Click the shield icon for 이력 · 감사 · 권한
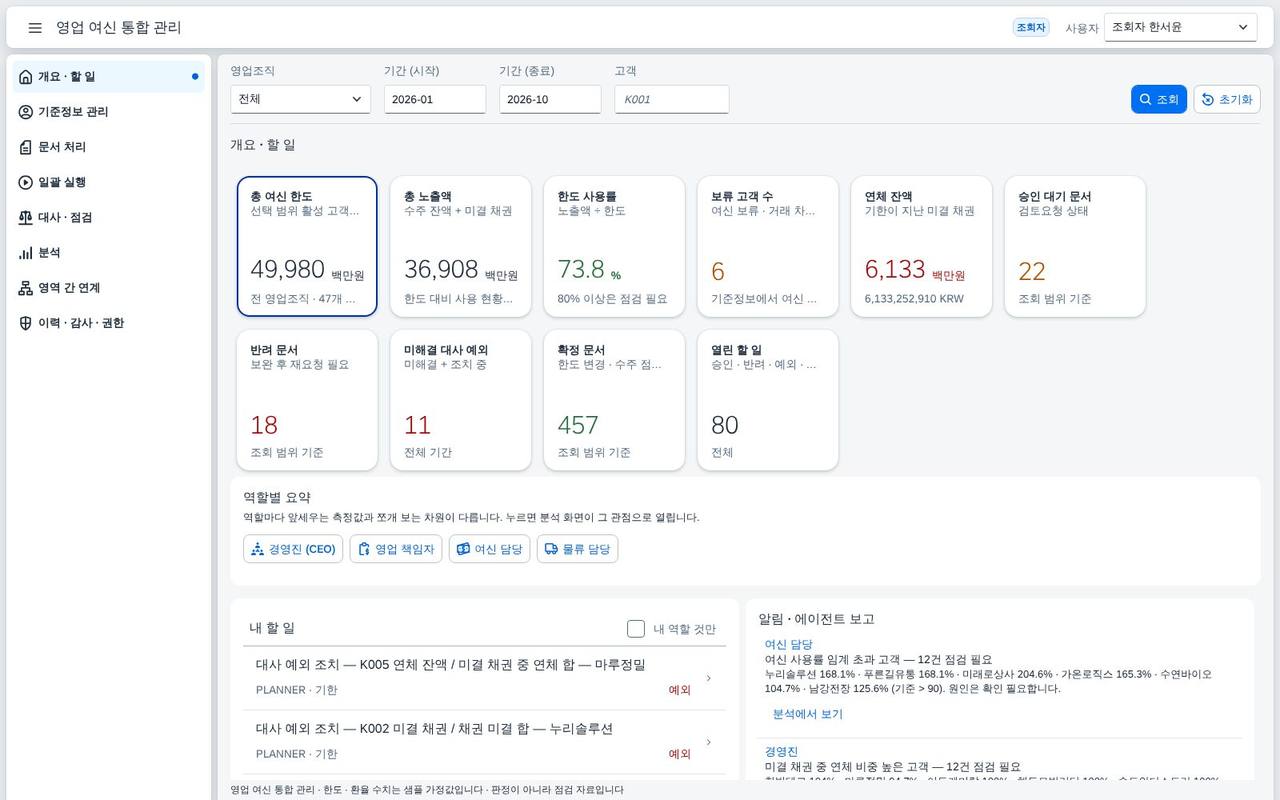1280x800 pixels. tap(26, 323)
